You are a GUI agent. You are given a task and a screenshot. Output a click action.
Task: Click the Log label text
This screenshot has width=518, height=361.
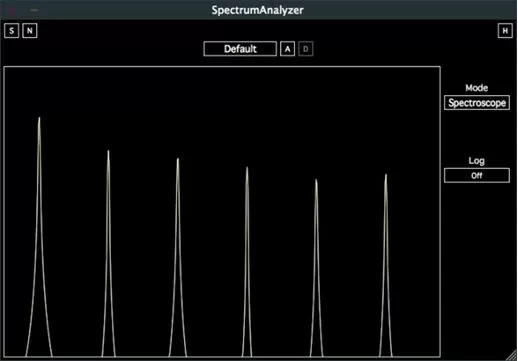476,161
